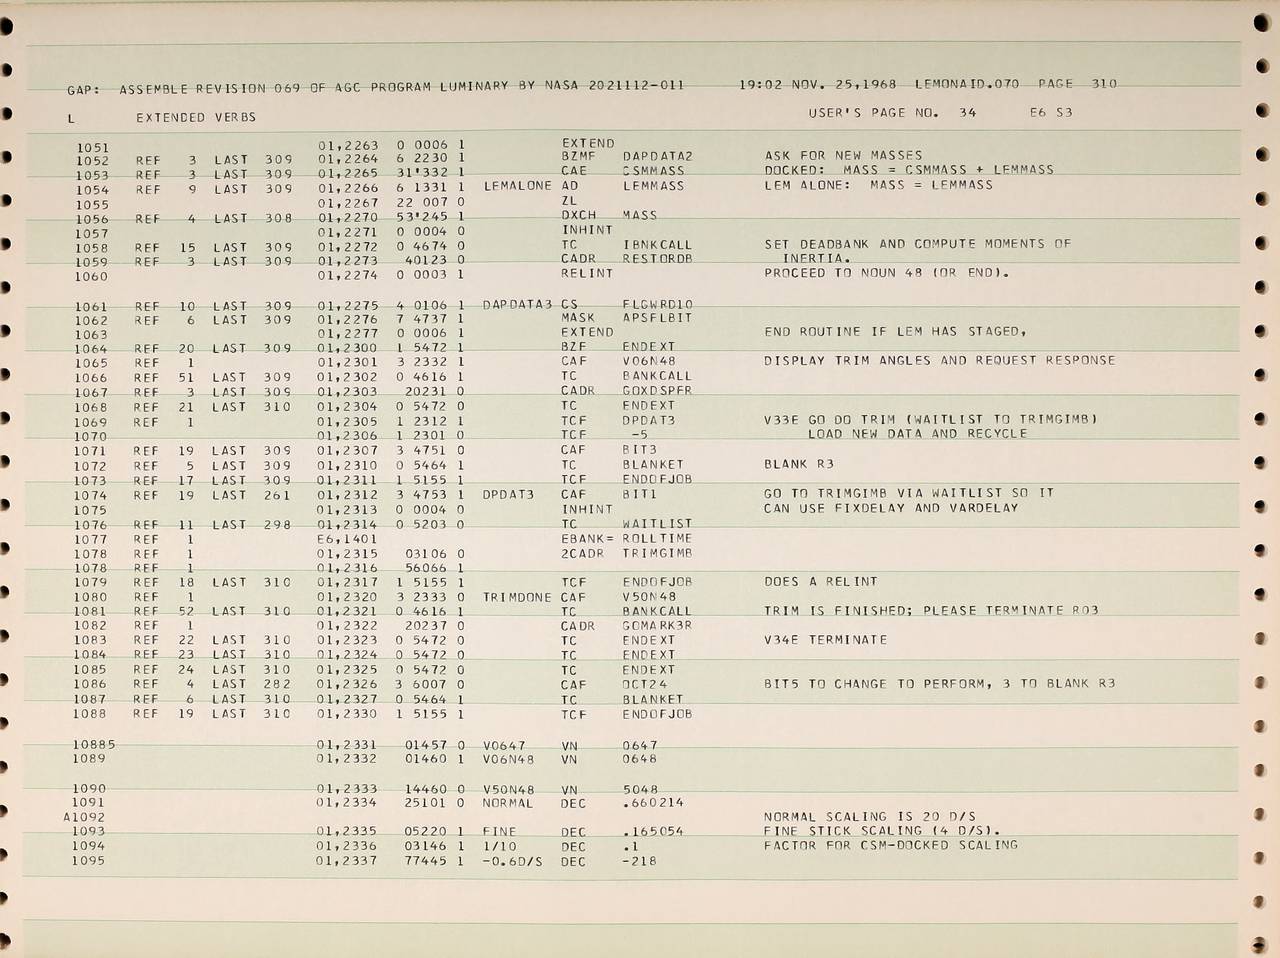Click line number '10885'
Image resolution: width=1280 pixels, height=958 pixels.
click(x=95, y=744)
